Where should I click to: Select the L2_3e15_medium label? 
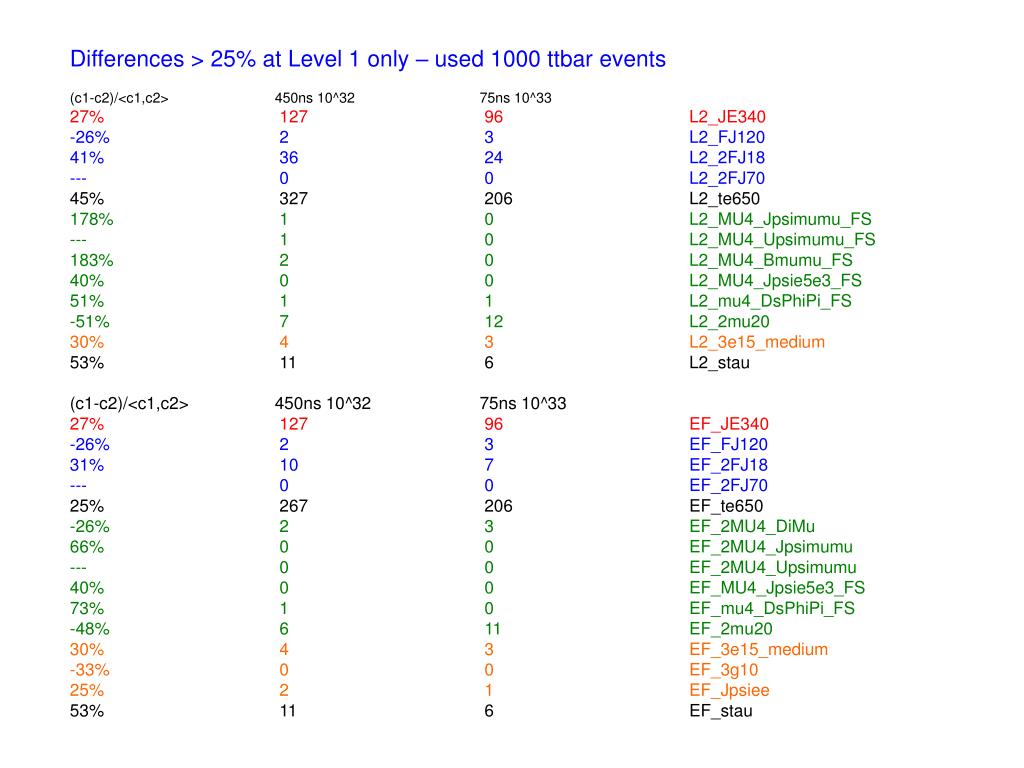point(757,342)
